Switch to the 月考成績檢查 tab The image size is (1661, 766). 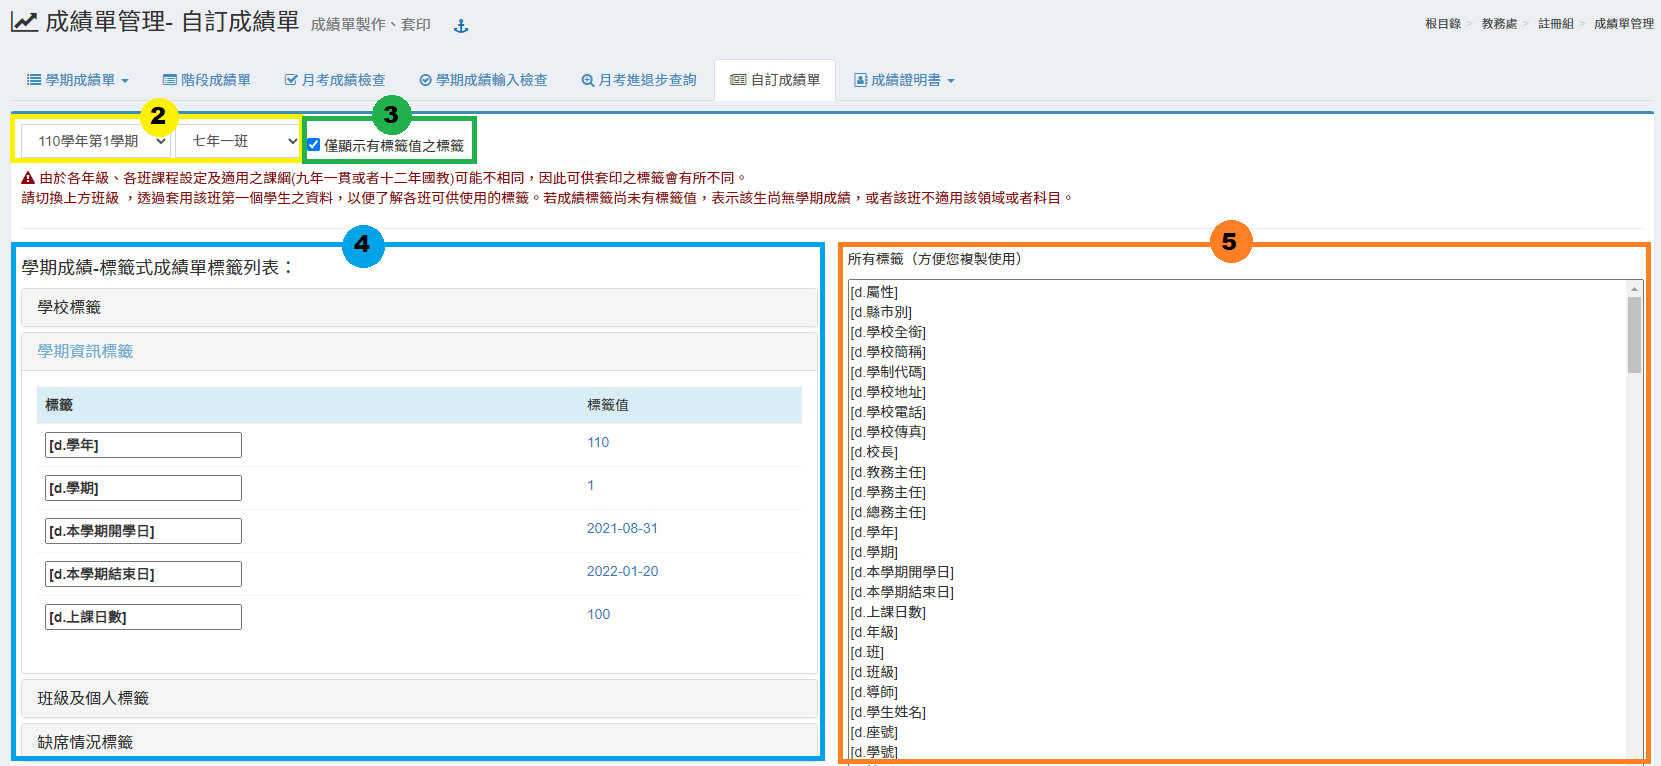coord(335,80)
